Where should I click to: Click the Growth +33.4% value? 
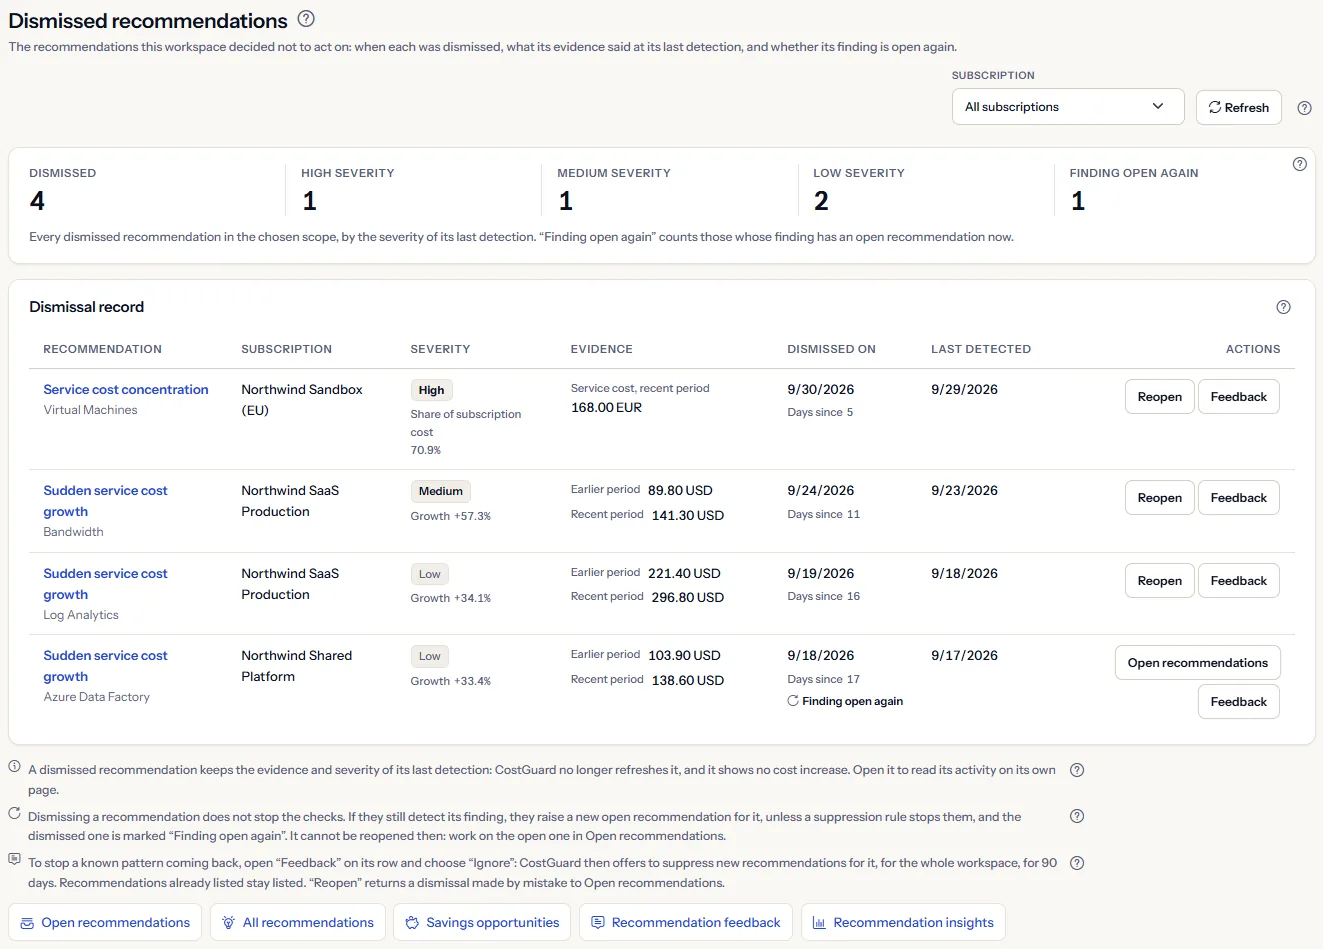pos(450,681)
